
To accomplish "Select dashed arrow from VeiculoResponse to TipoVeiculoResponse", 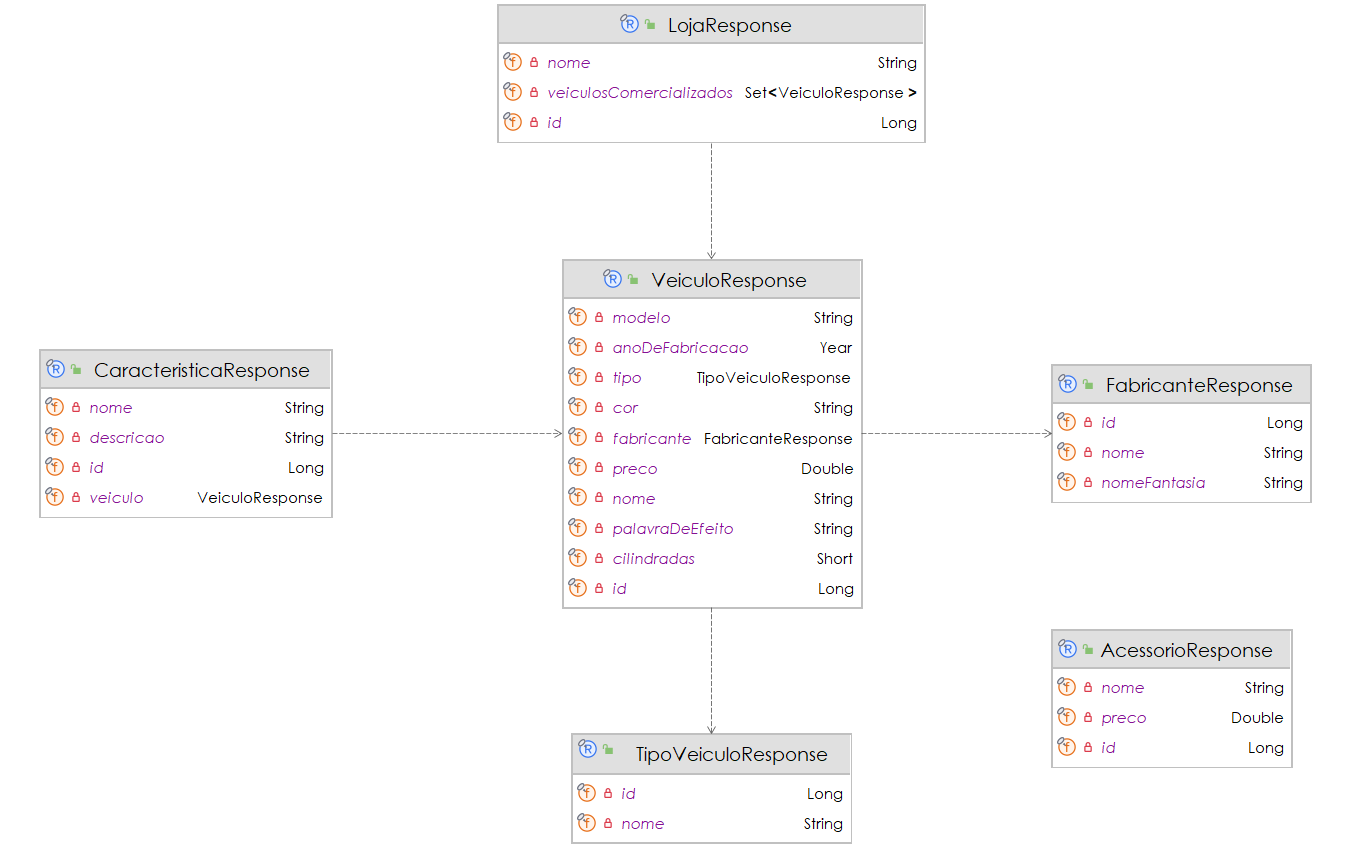I will (x=711, y=670).
